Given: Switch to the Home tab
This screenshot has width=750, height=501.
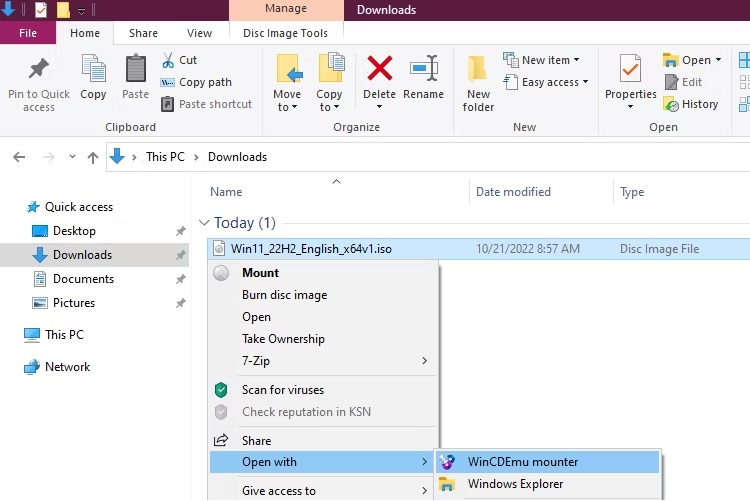Looking at the screenshot, I should (85, 33).
